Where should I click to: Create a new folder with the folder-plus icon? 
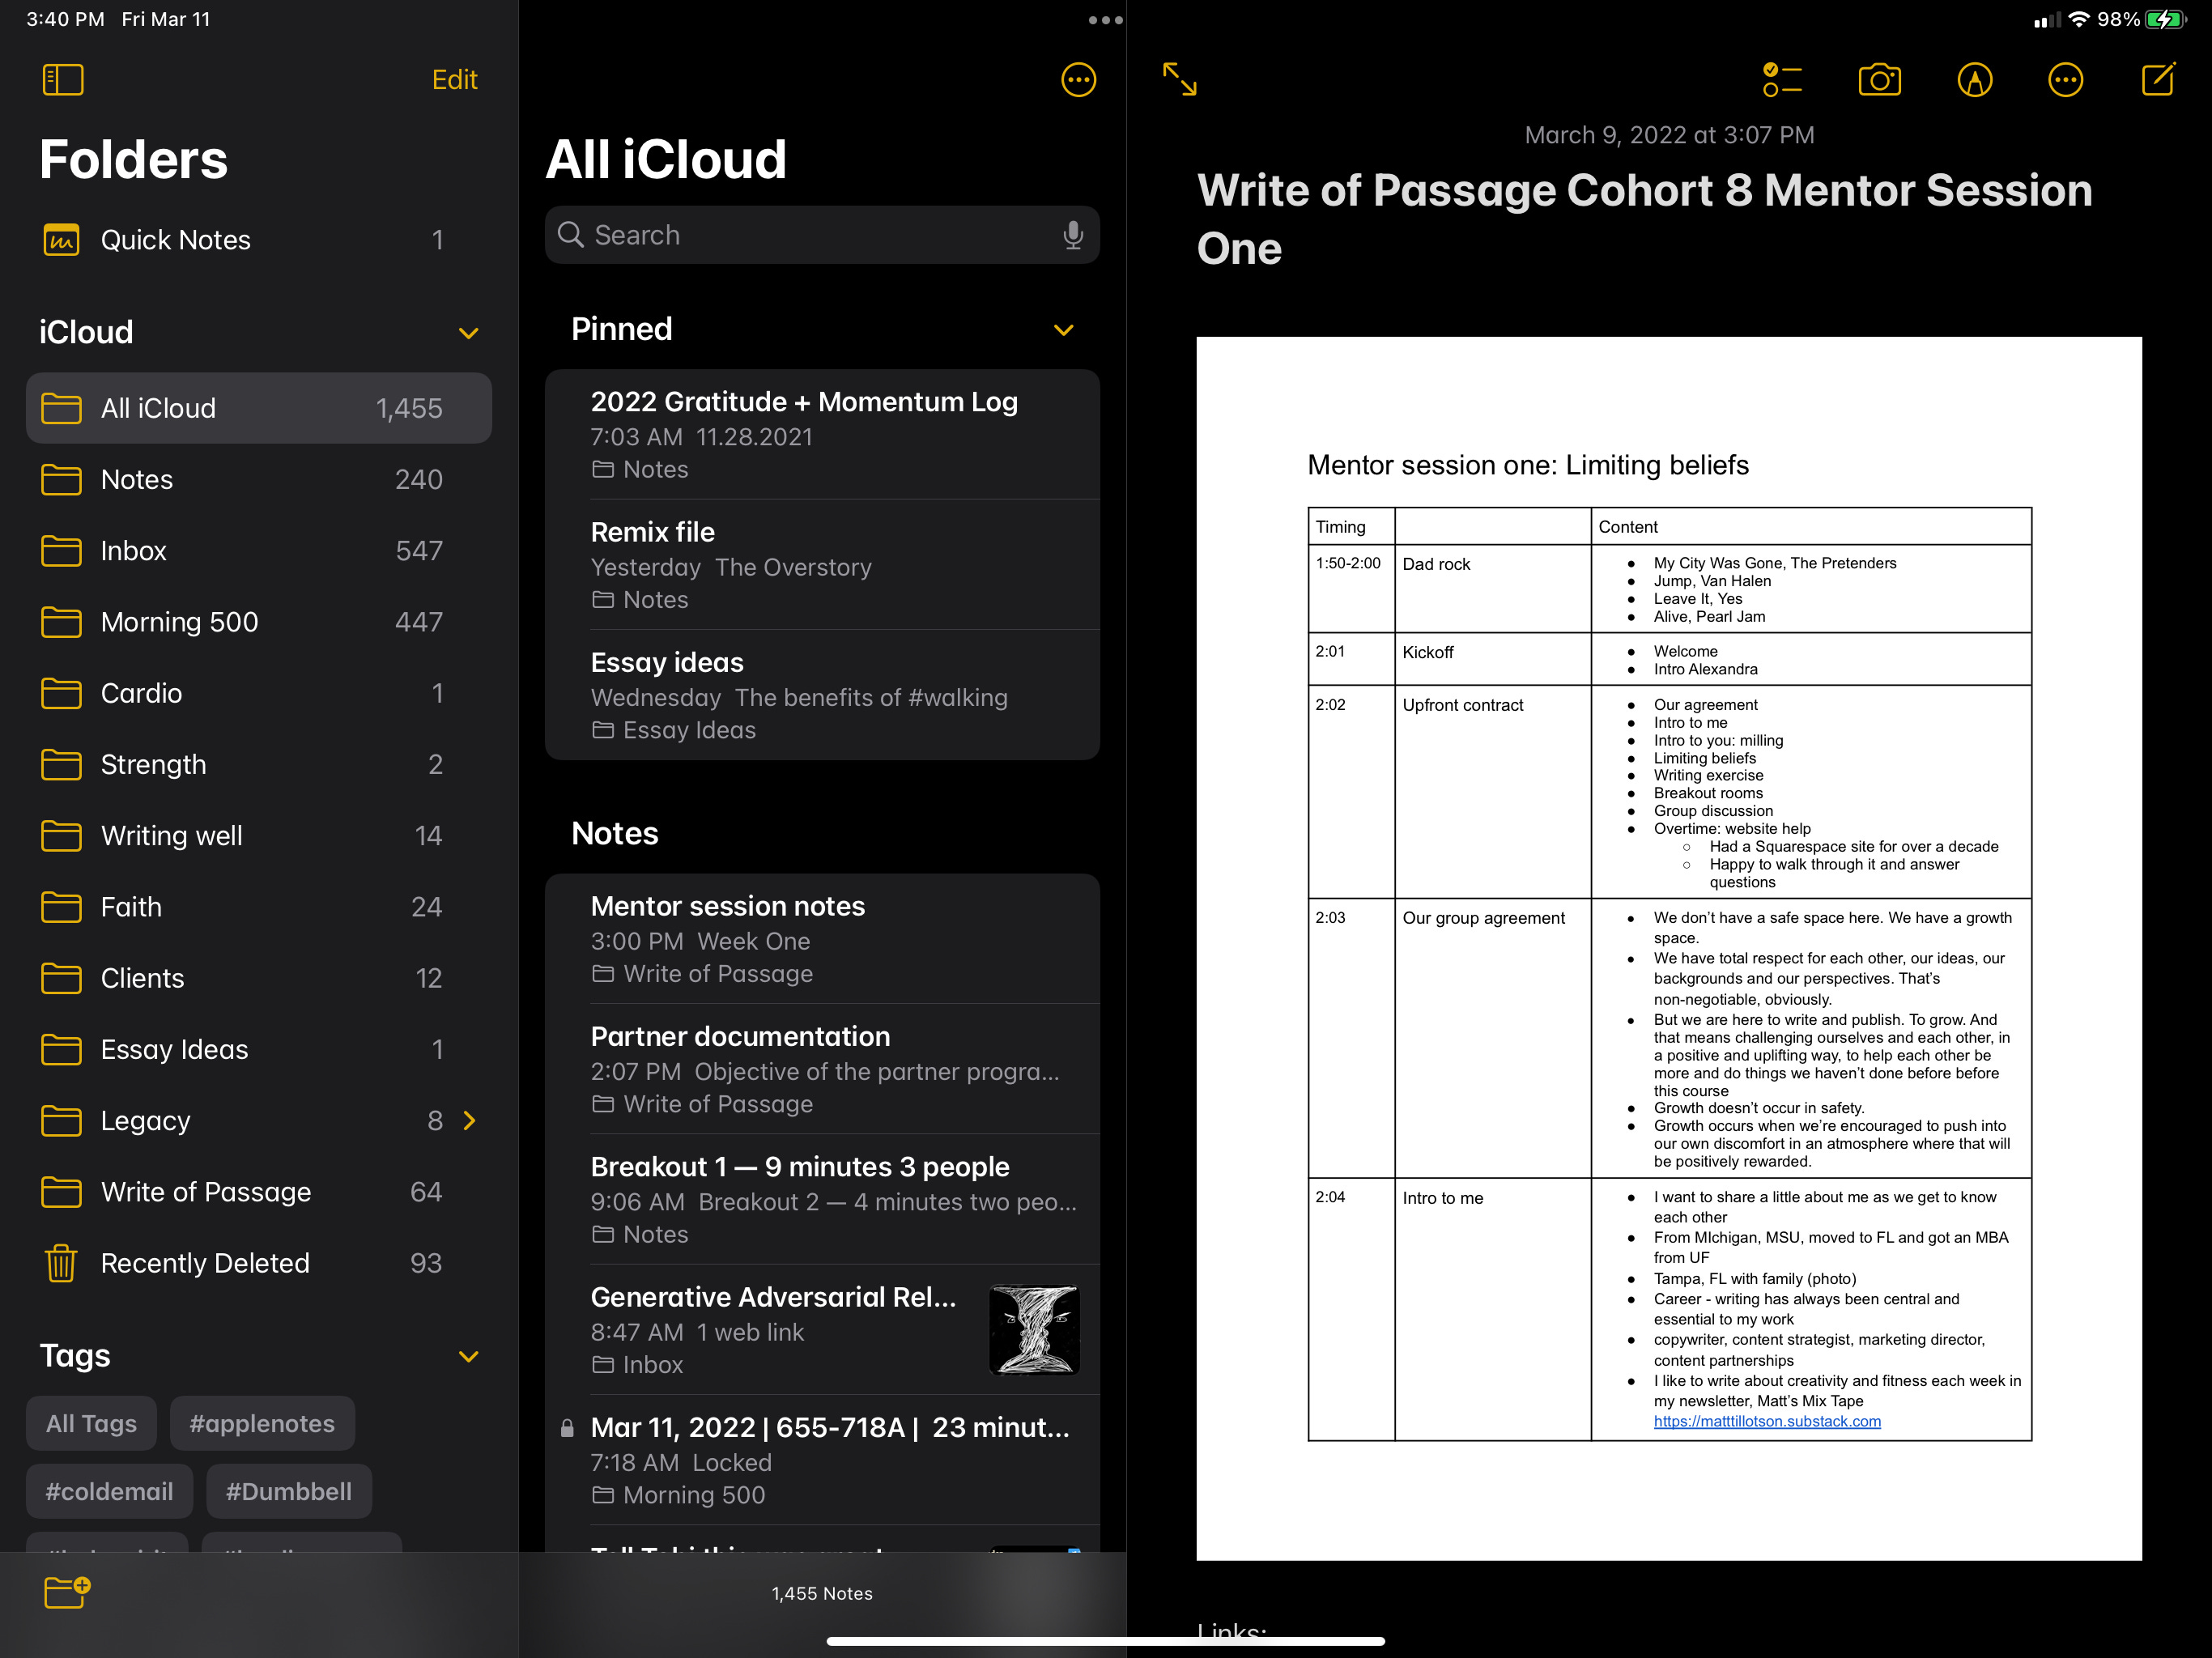click(67, 1591)
